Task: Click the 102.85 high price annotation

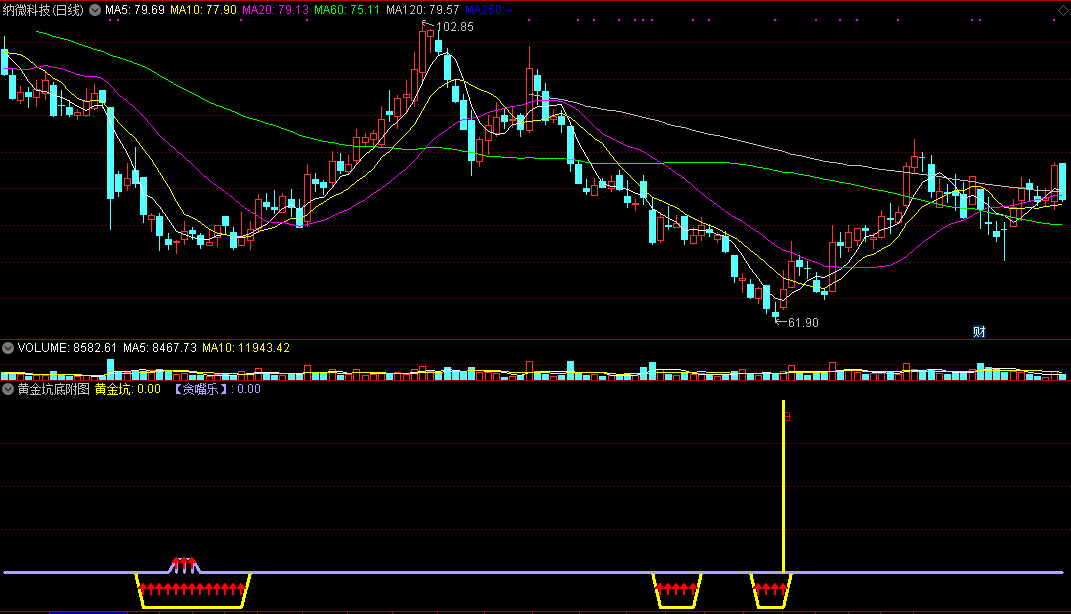Action: click(454, 27)
